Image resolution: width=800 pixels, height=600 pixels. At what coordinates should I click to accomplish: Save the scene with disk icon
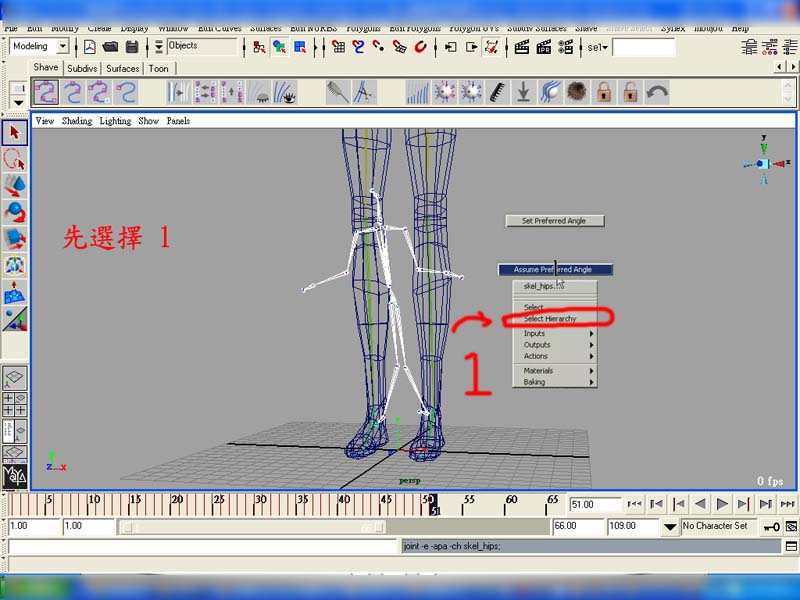(x=132, y=47)
